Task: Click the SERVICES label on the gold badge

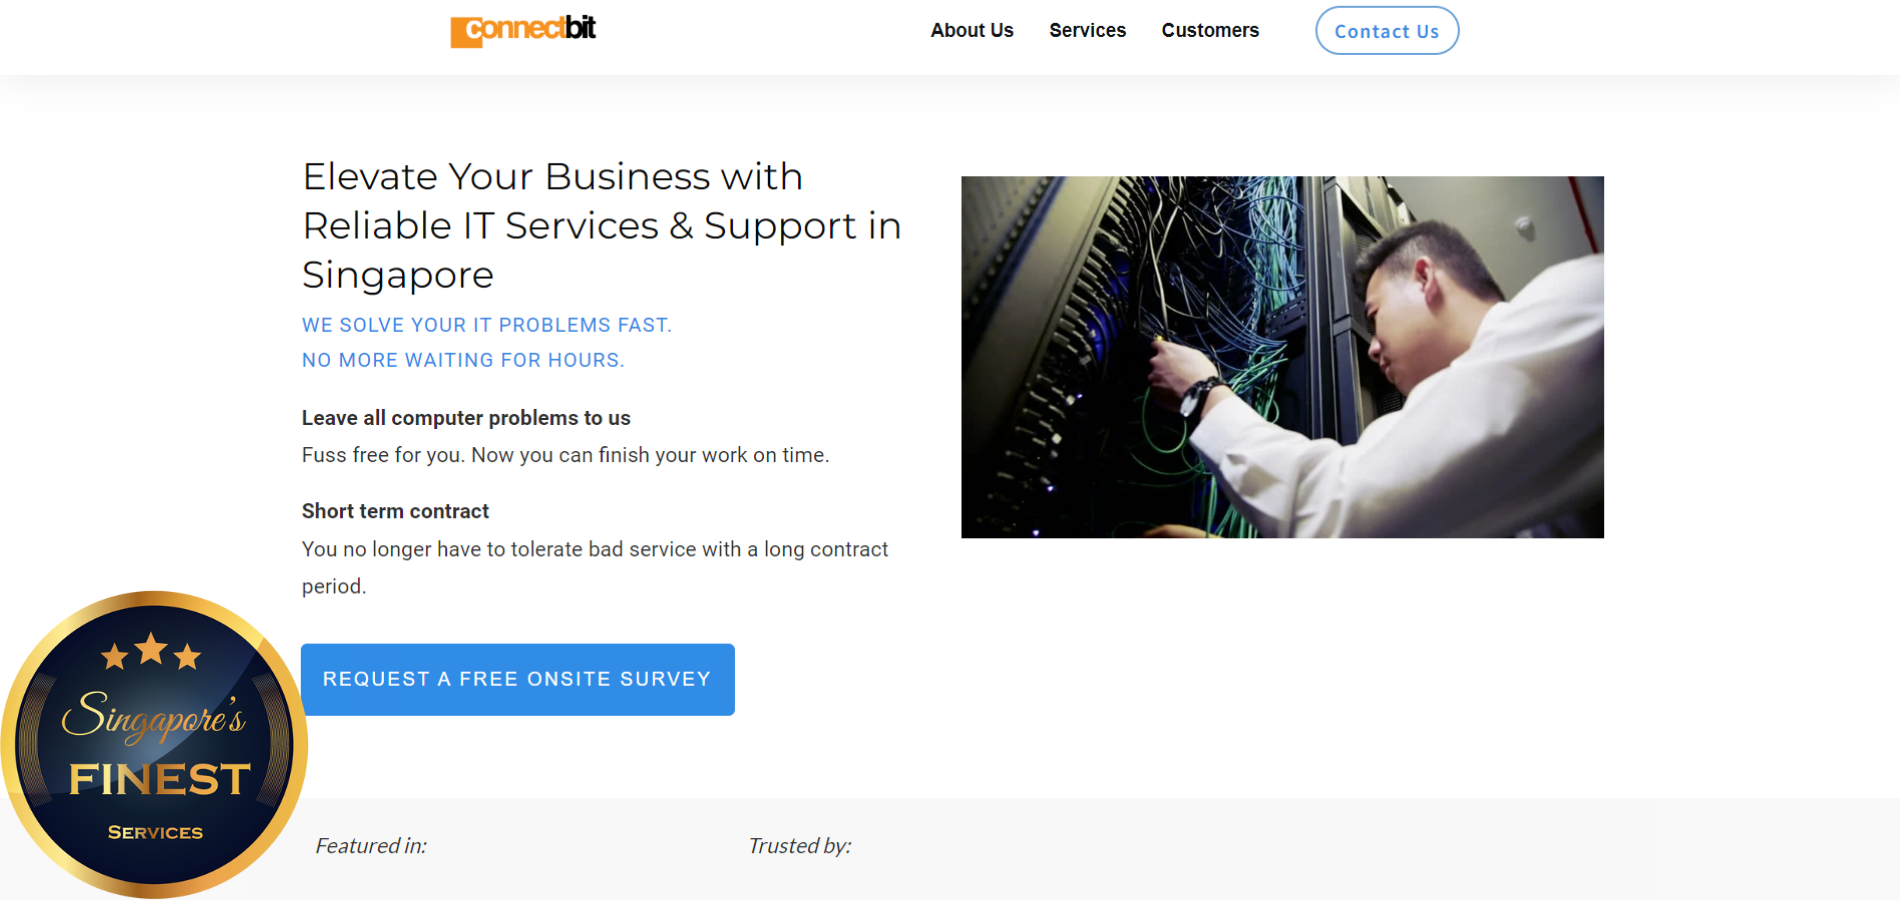Action: pos(155,832)
